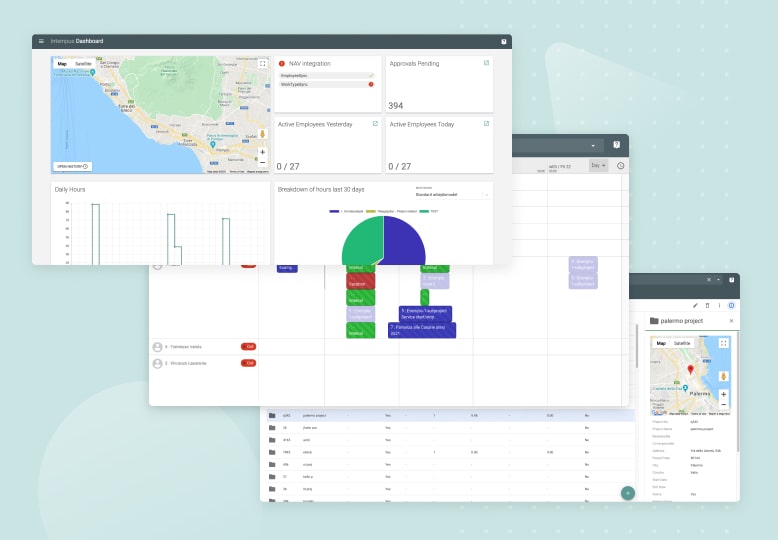778x540 pixels.
Task: Switch the dashboard map to Satellite view
Action: click(x=83, y=64)
